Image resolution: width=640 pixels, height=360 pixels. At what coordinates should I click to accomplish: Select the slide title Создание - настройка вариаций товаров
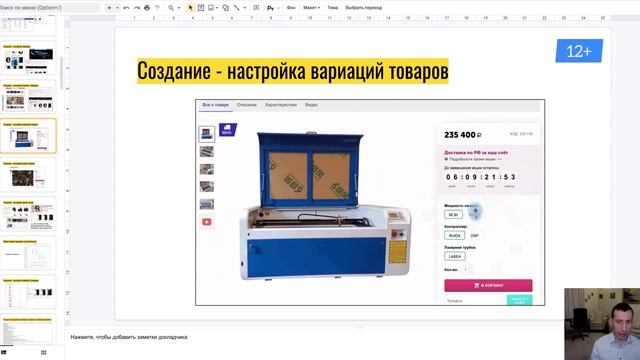pos(293,71)
